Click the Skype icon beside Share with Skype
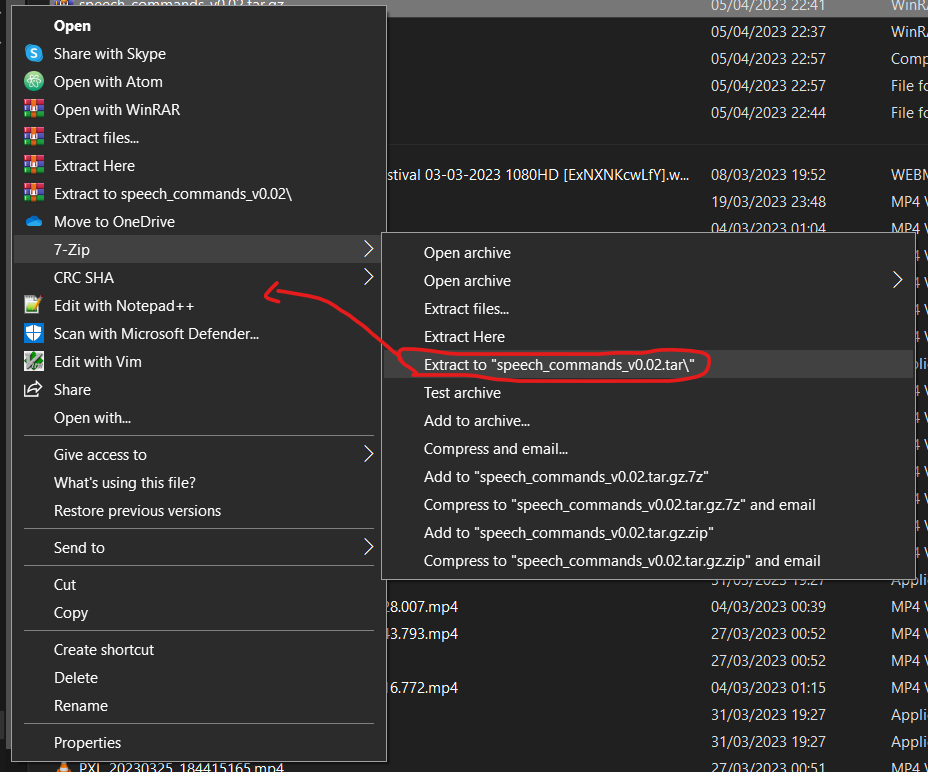This screenshot has width=928, height=772. point(34,54)
